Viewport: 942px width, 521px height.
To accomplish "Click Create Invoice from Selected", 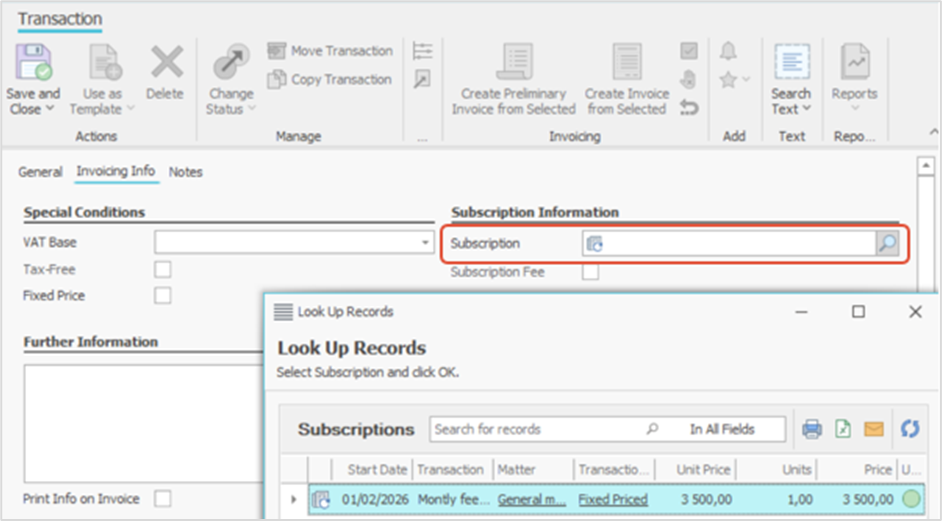I will coord(626,78).
